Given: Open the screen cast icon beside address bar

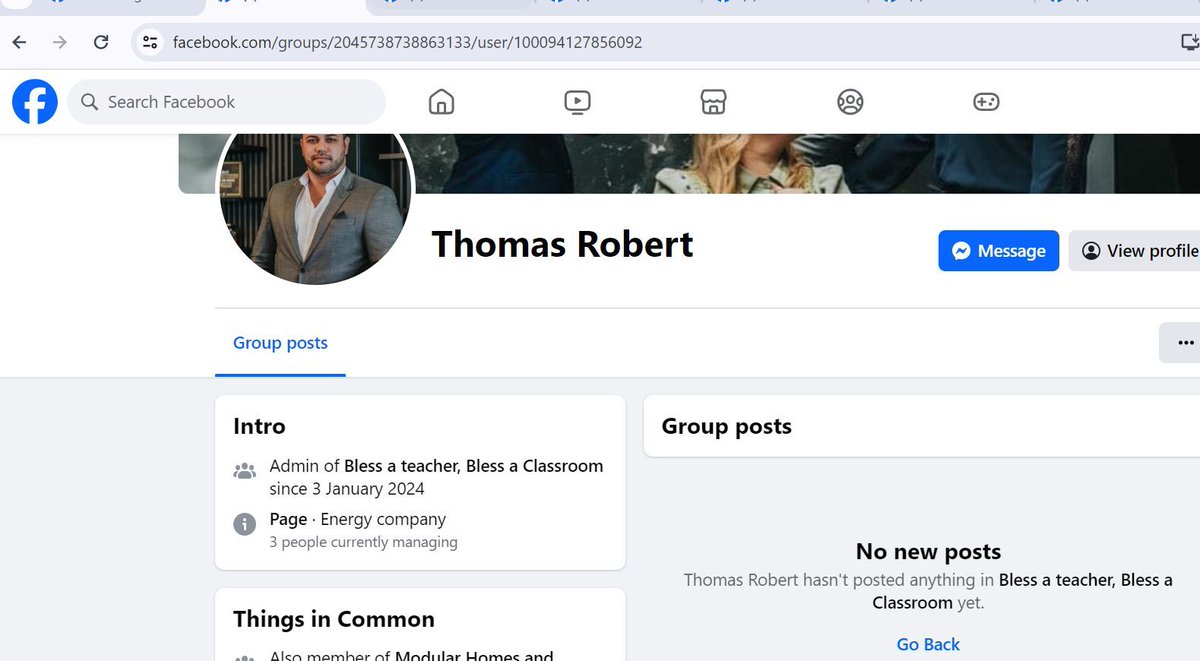Looking at the screenshot, I should click(x=1189, y=42).
